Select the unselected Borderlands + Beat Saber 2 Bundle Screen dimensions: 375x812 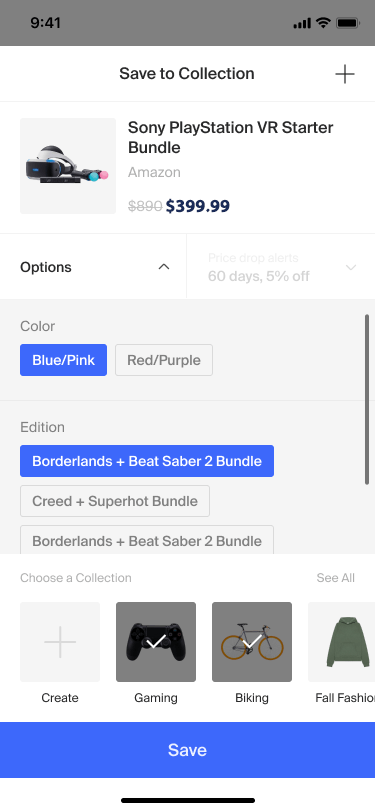[x=147, y=540]
